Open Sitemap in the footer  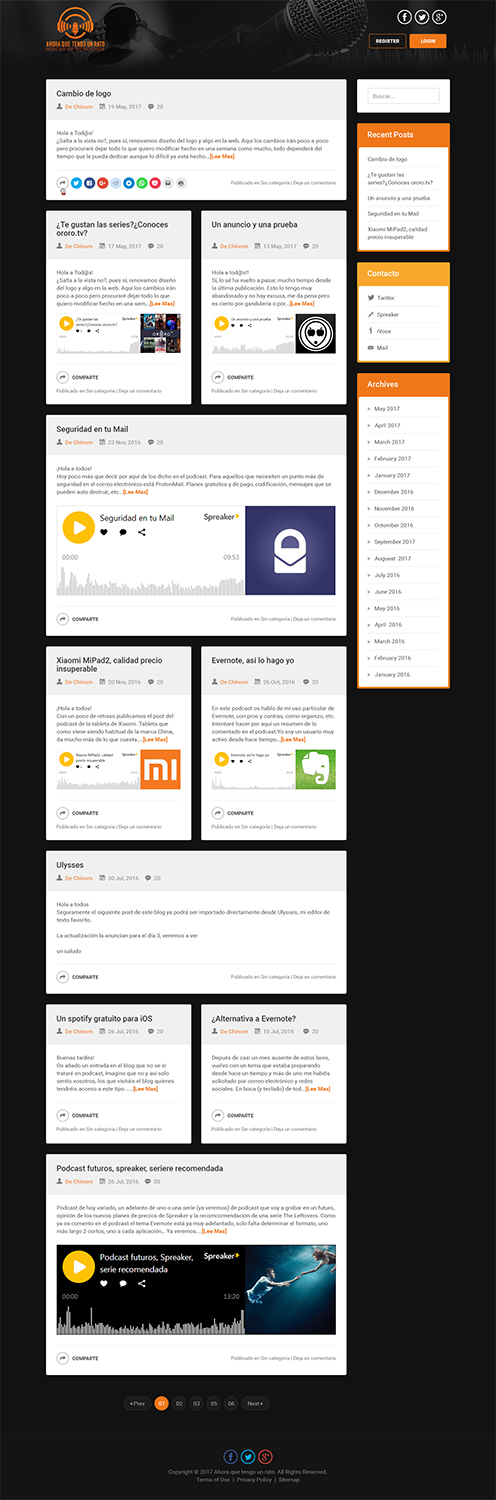[289, 1479]
